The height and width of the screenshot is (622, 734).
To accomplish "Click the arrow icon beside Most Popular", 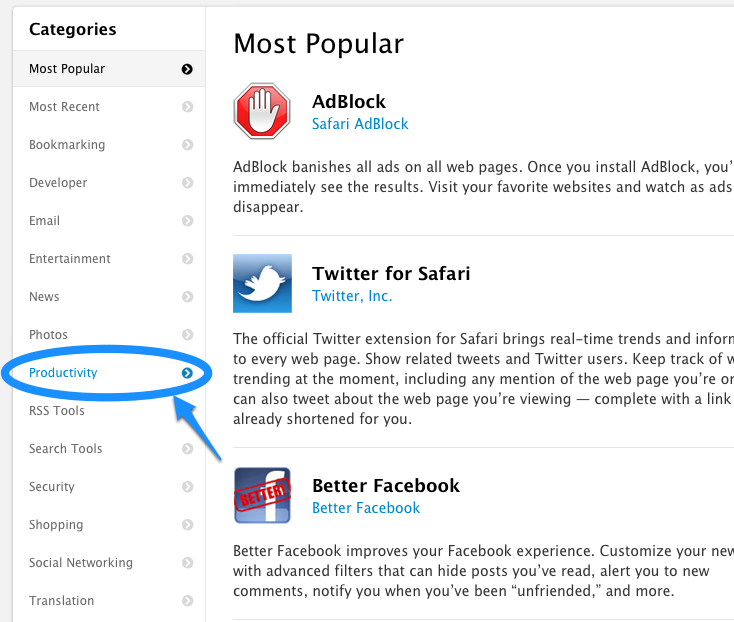I will pyautogui.click(x=187, y=69).
